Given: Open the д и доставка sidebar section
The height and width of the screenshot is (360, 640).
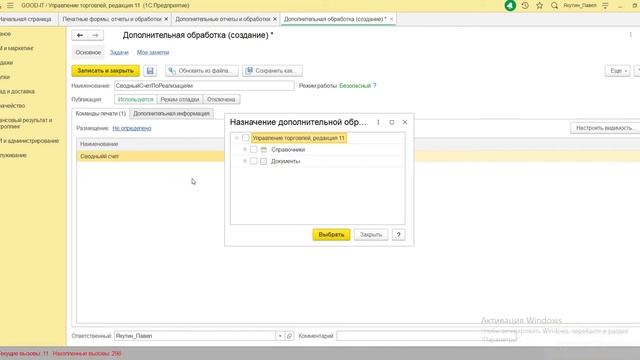Looking at the screenshot, I should click(x=17, y=91).
